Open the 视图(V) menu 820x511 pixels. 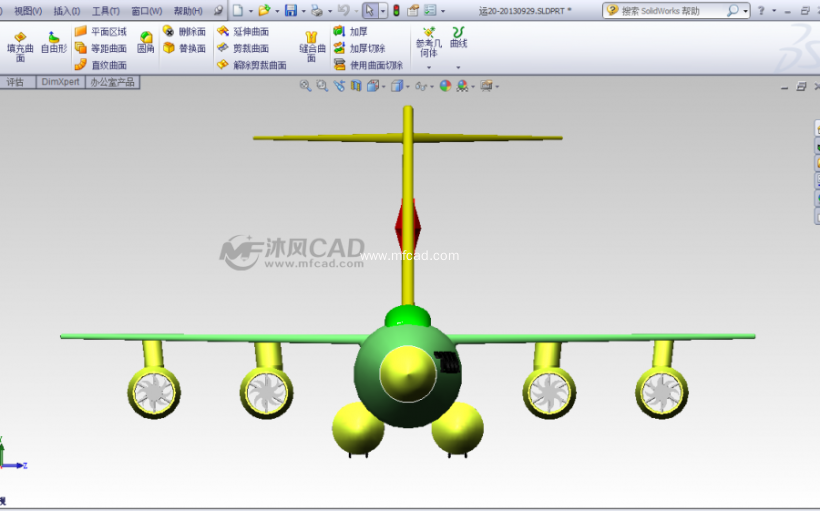click(28, 10)
